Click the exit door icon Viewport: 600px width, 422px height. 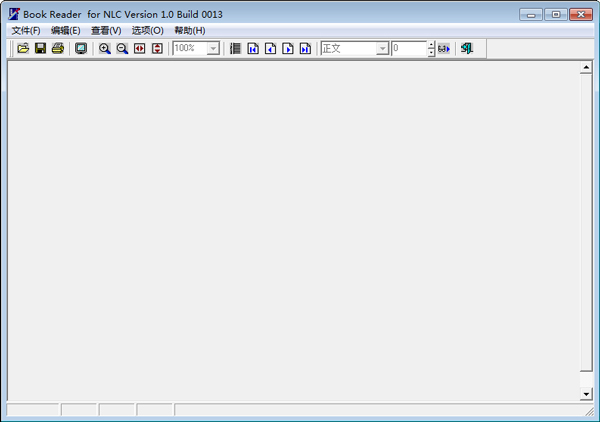(467, 48)
